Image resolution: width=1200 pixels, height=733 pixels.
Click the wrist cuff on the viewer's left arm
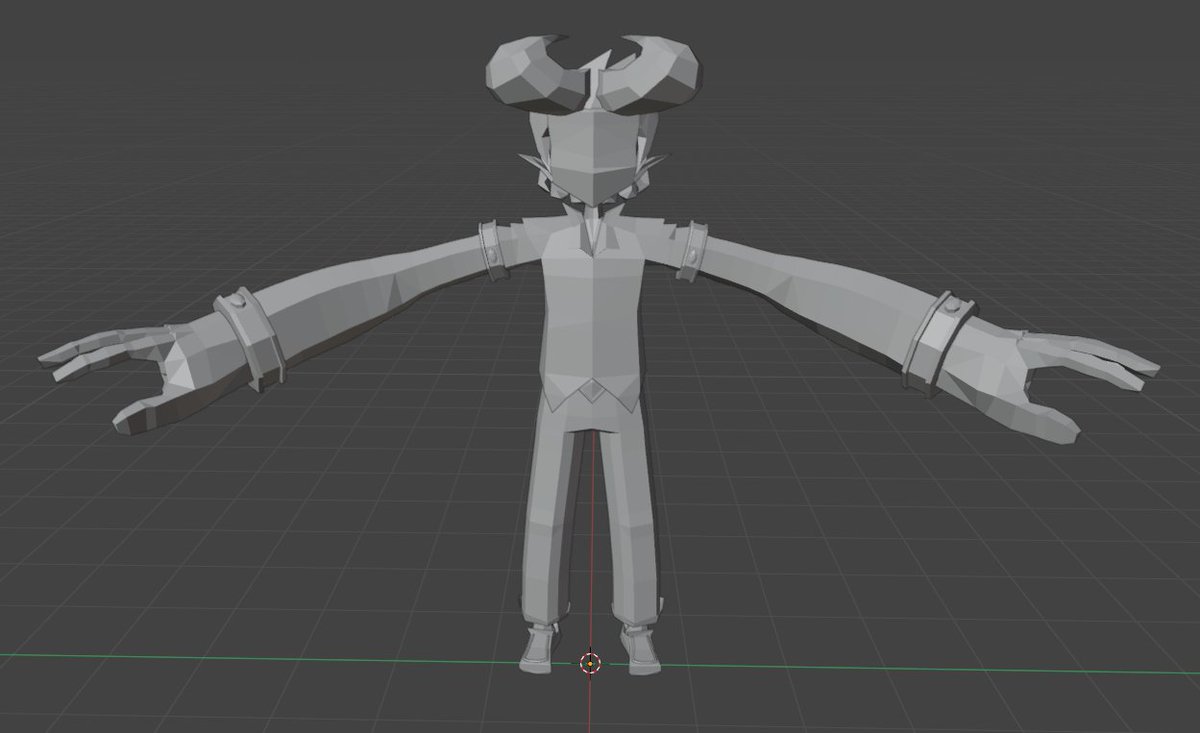(x=250, y=337)
